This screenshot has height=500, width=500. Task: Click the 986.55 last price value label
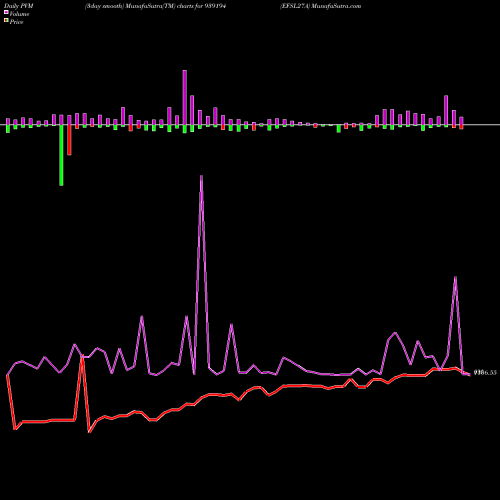pyautogui.click(x=485, y=373)
